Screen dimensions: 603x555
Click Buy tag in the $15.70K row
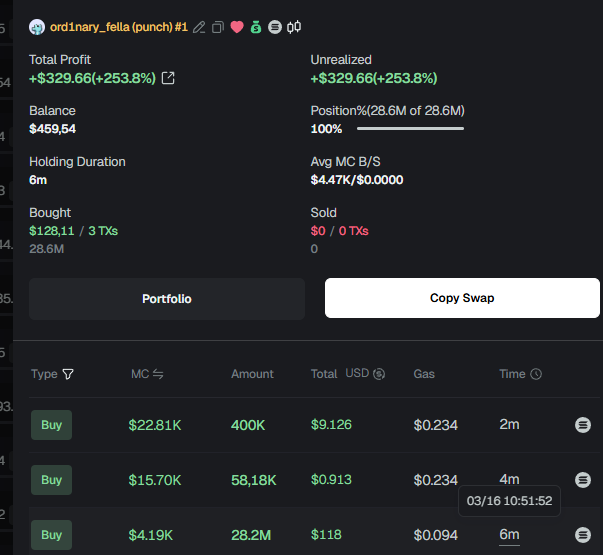pos(52,480)
